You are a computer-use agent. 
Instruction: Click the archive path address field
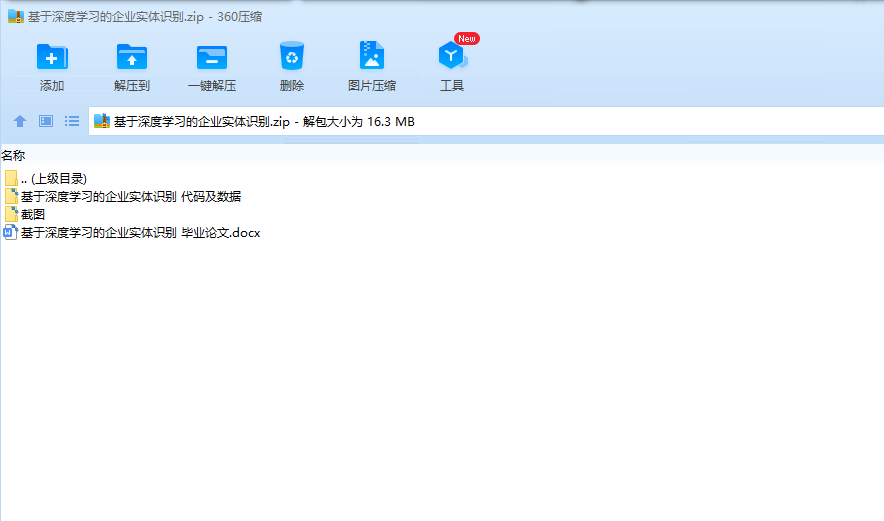pos(486,121)
